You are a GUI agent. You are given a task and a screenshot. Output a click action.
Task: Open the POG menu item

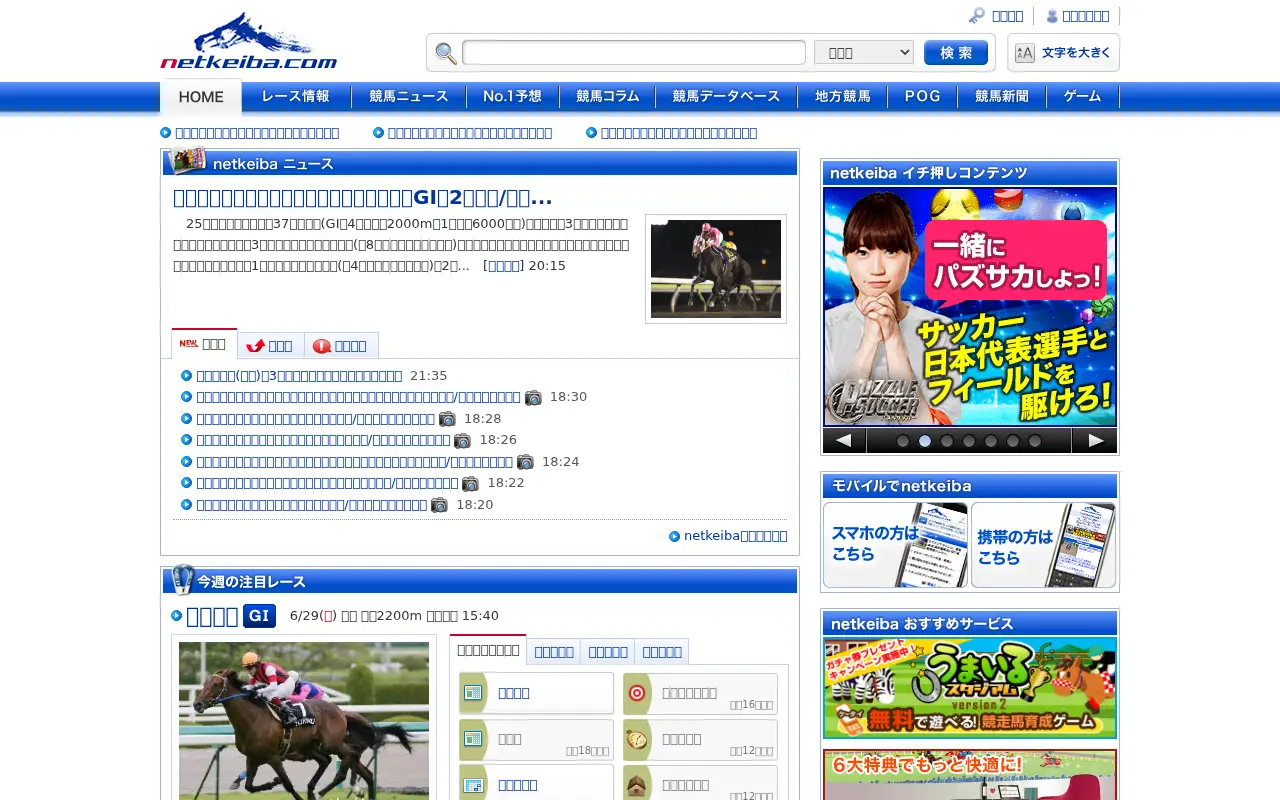click(922, 97)
